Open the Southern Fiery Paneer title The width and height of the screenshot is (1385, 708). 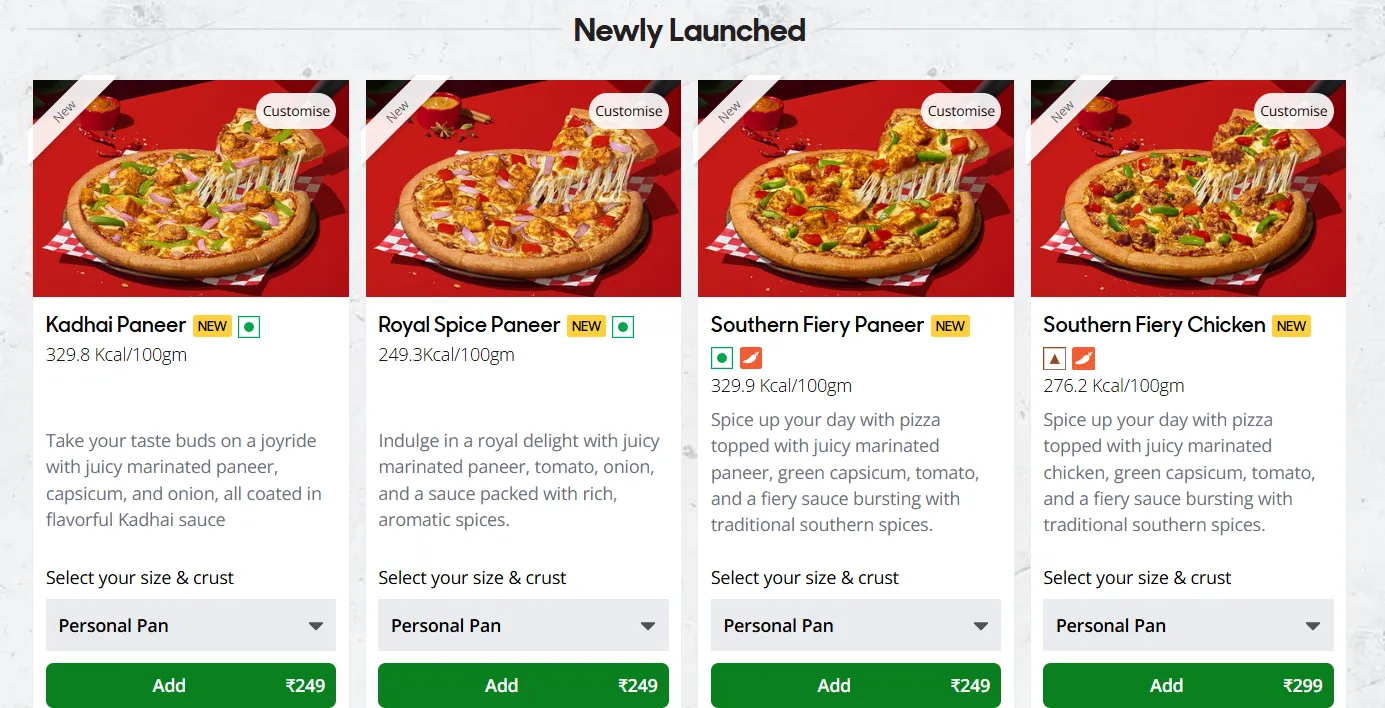click(817, 325)
